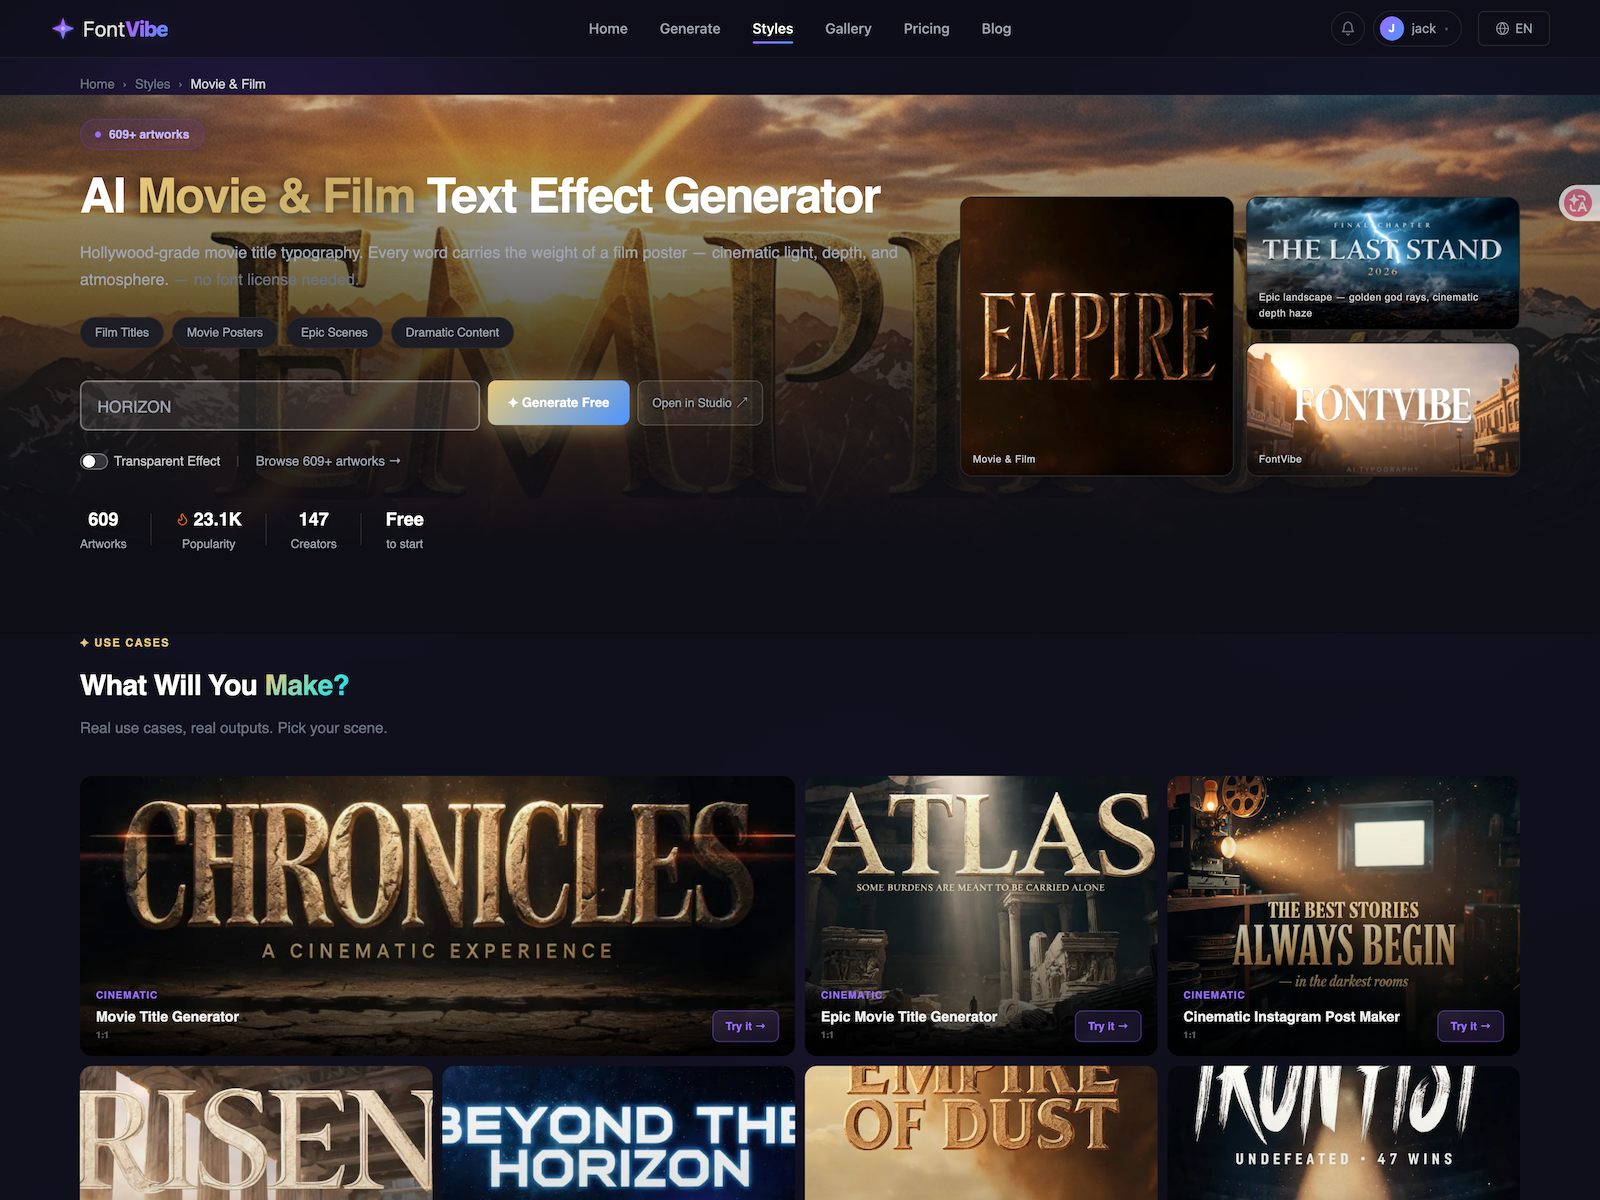Open the Pricing page
The image size is (1600, 1200).
pyautogui.click(x=927, y=29)
